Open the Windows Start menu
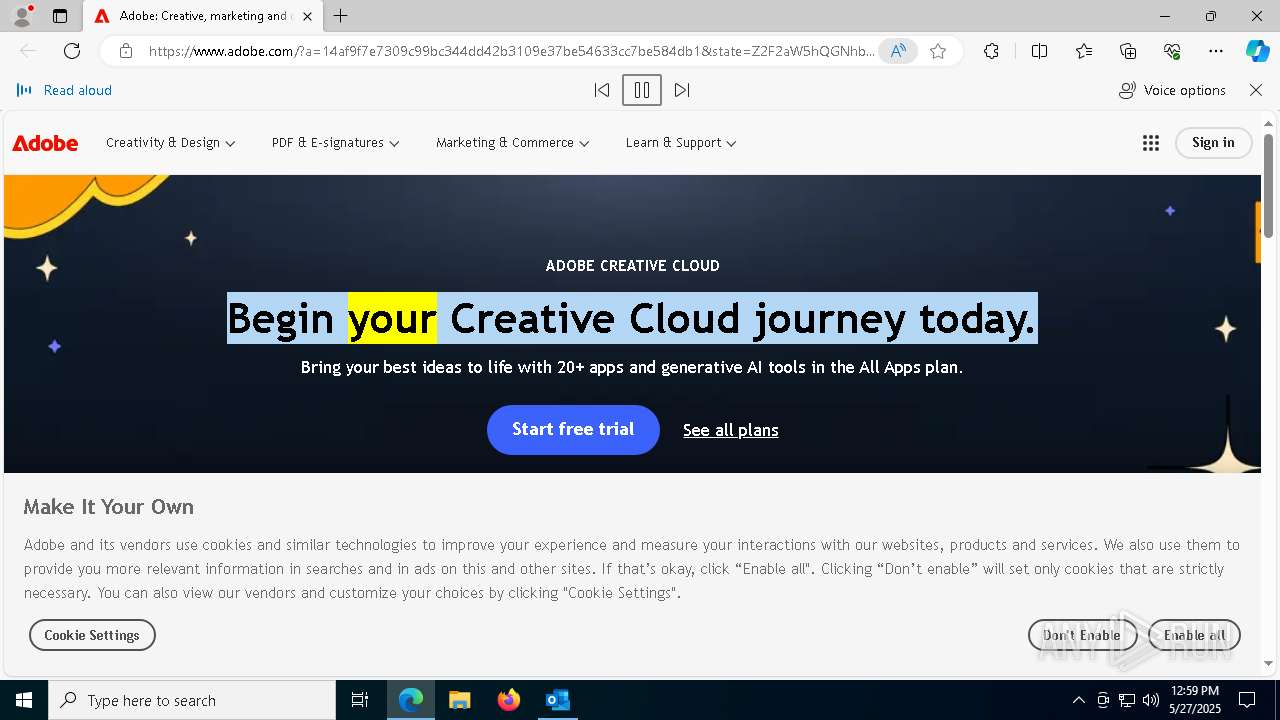 [x=24, y=700]
